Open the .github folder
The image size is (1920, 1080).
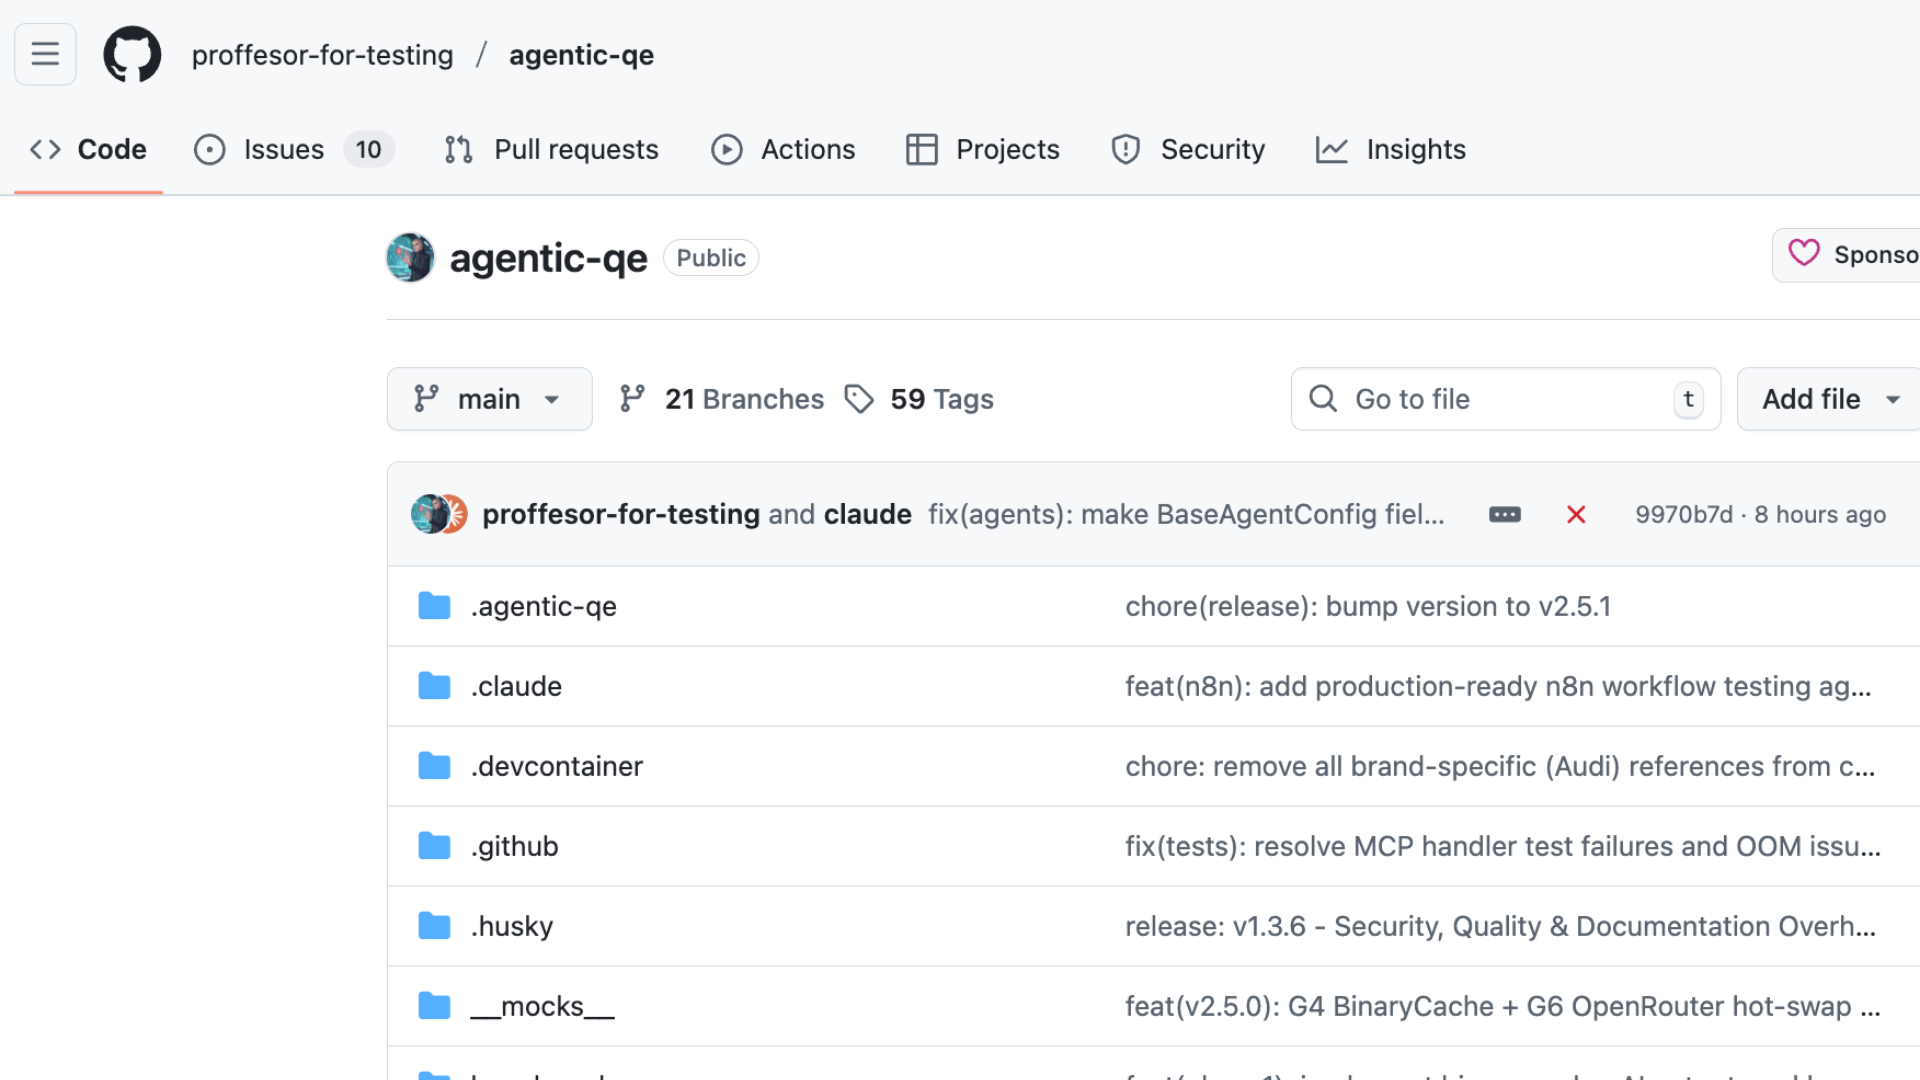tap(514, 846)
